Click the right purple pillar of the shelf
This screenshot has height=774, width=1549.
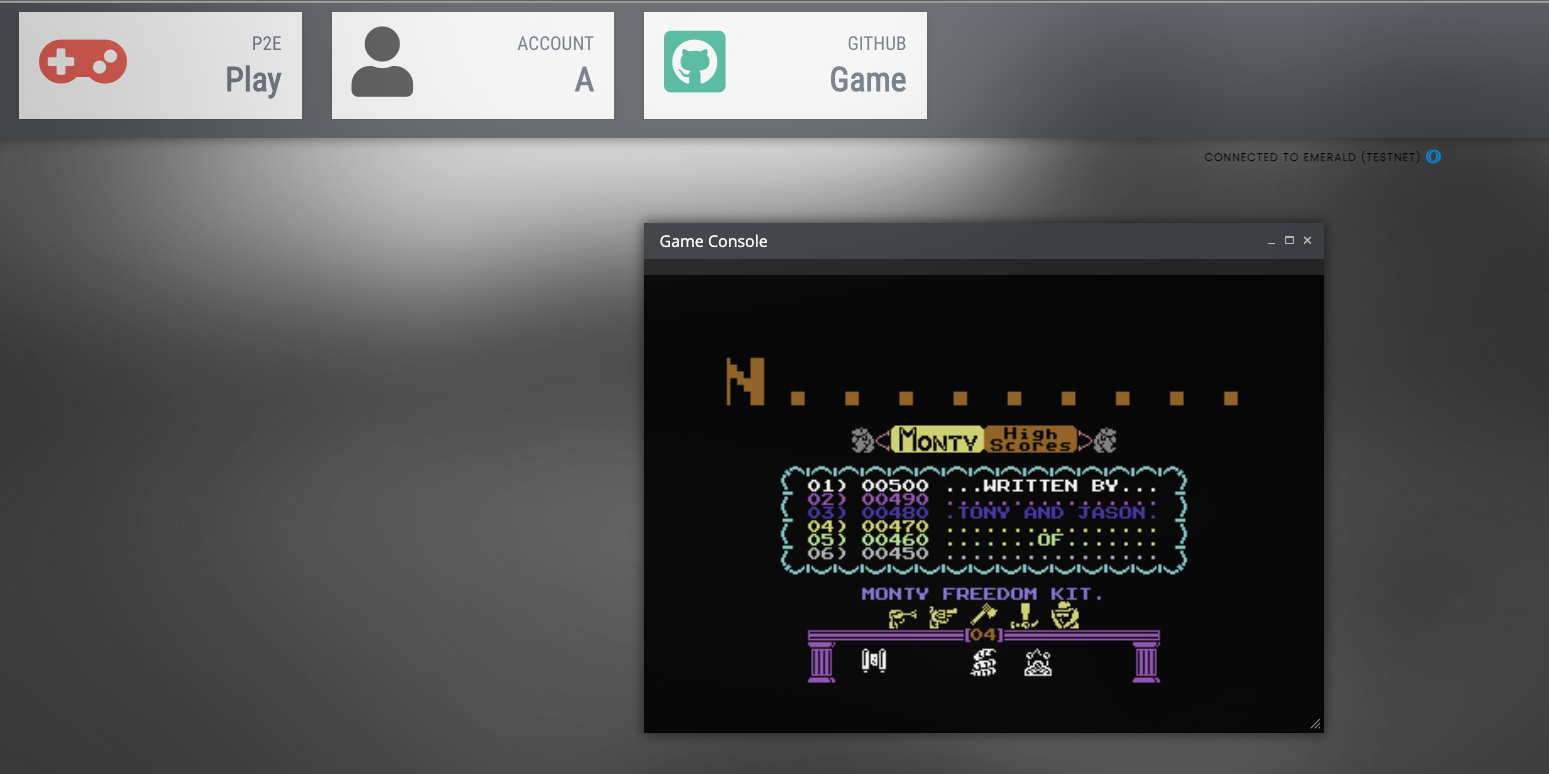pos(1146,662)
